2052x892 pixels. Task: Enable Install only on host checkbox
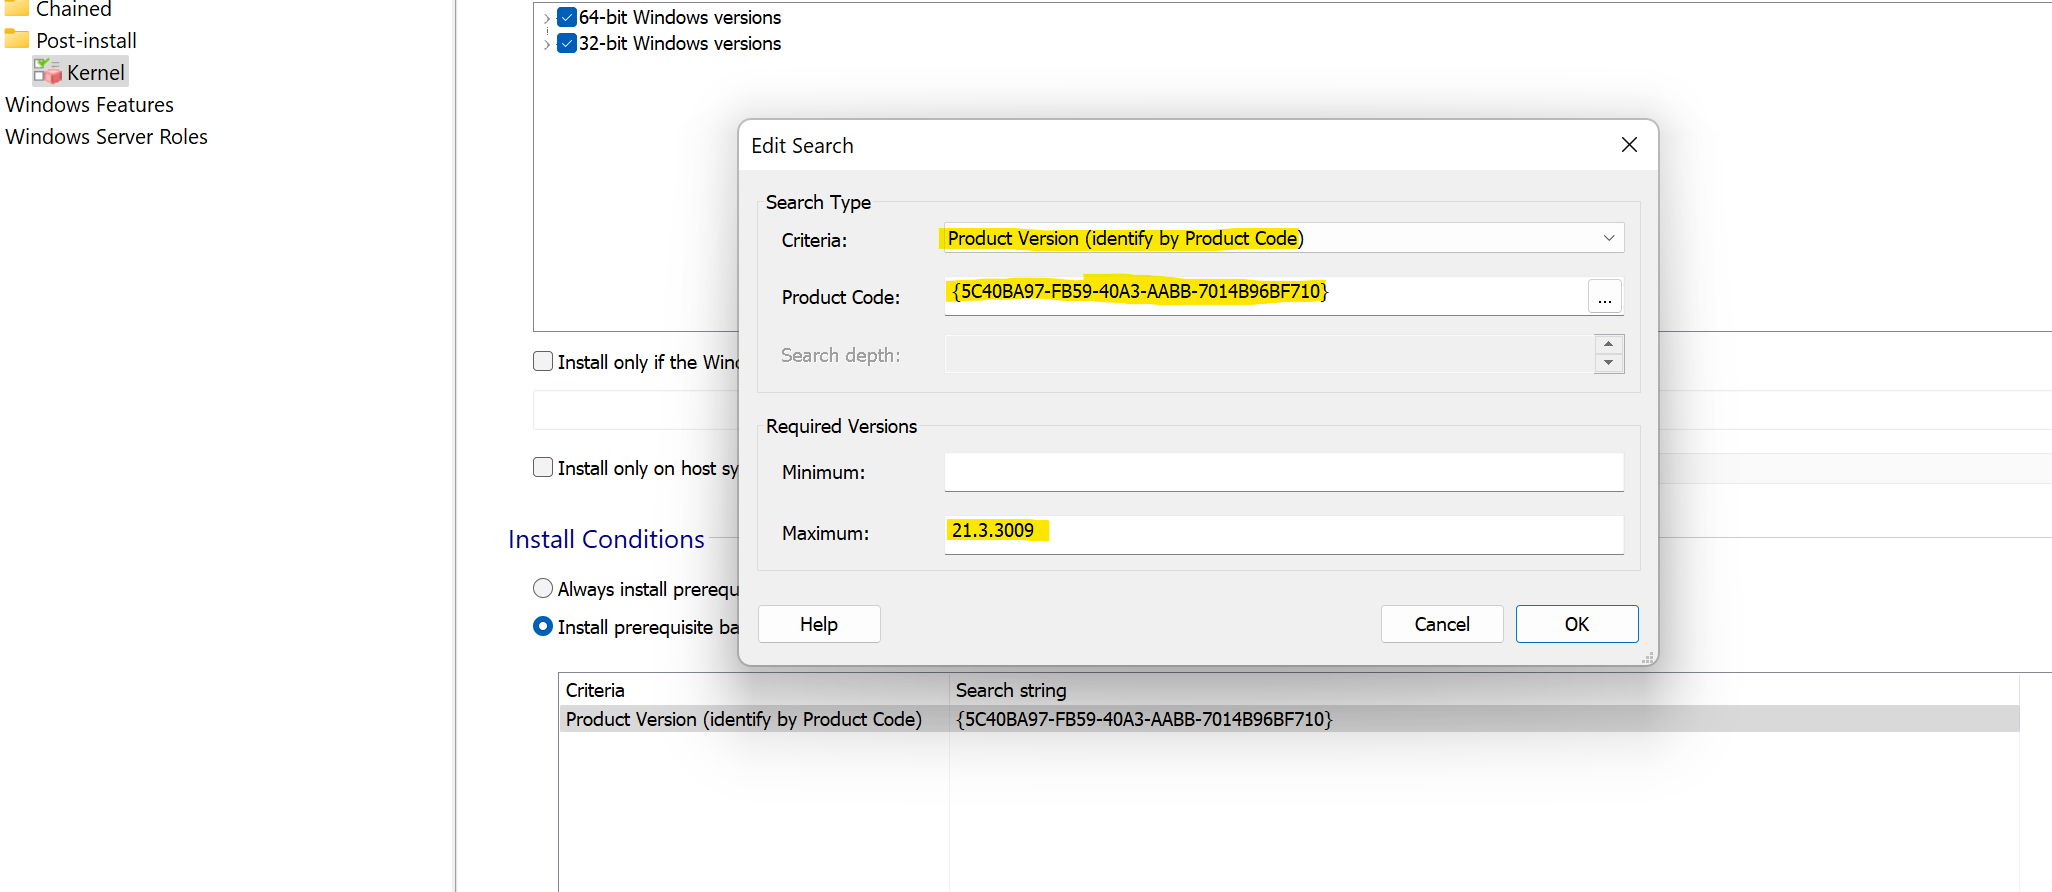coord(543,467)
